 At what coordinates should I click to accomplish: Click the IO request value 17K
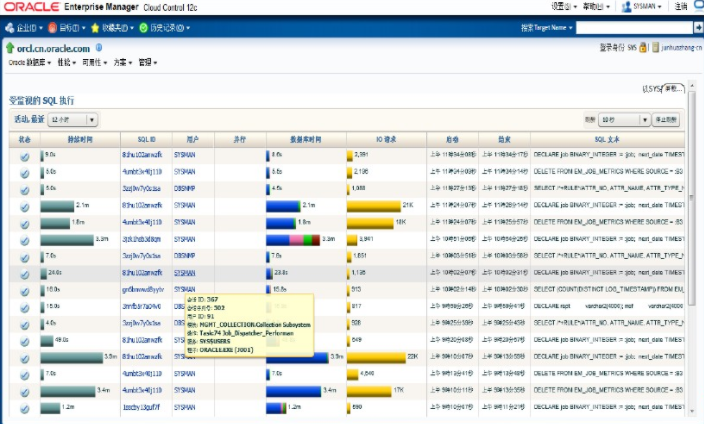point(399,390)
